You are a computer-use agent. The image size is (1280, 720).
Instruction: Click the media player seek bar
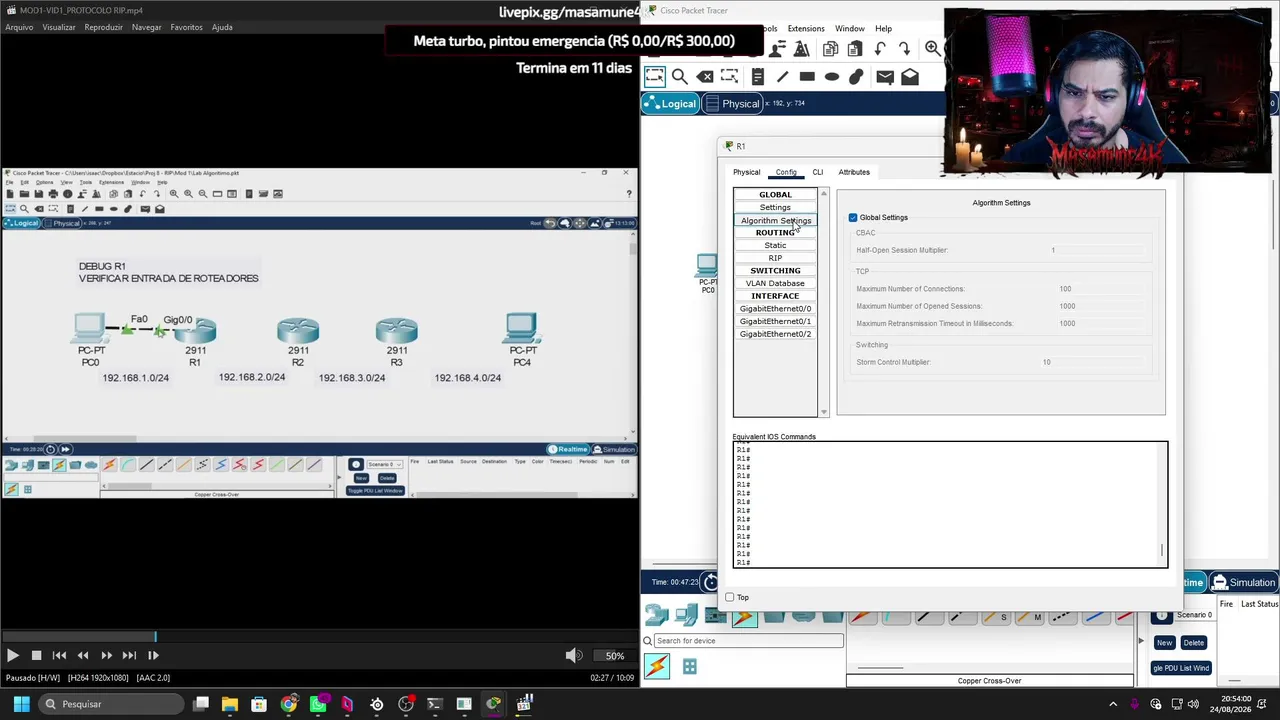319,636
